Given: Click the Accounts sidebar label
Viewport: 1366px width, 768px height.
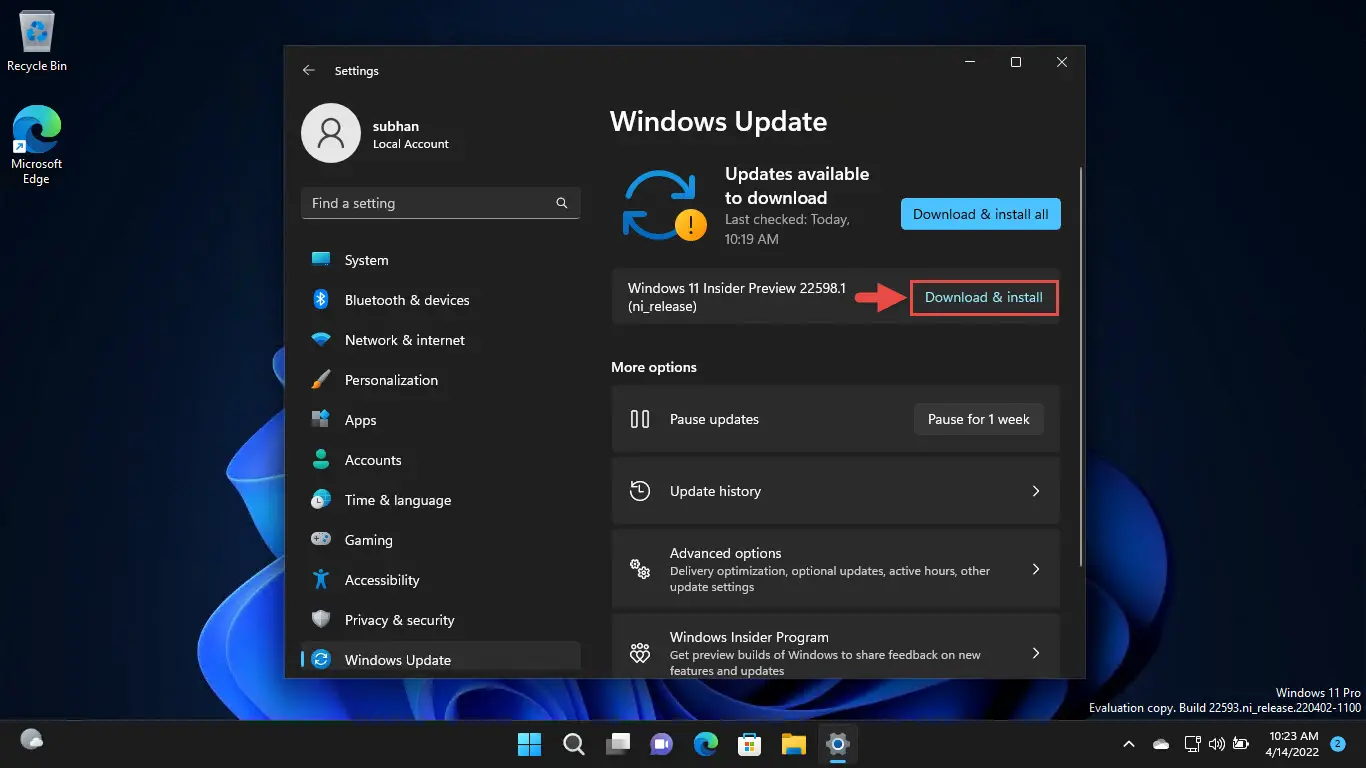Looking at the screenshot, I should (373, 460).
